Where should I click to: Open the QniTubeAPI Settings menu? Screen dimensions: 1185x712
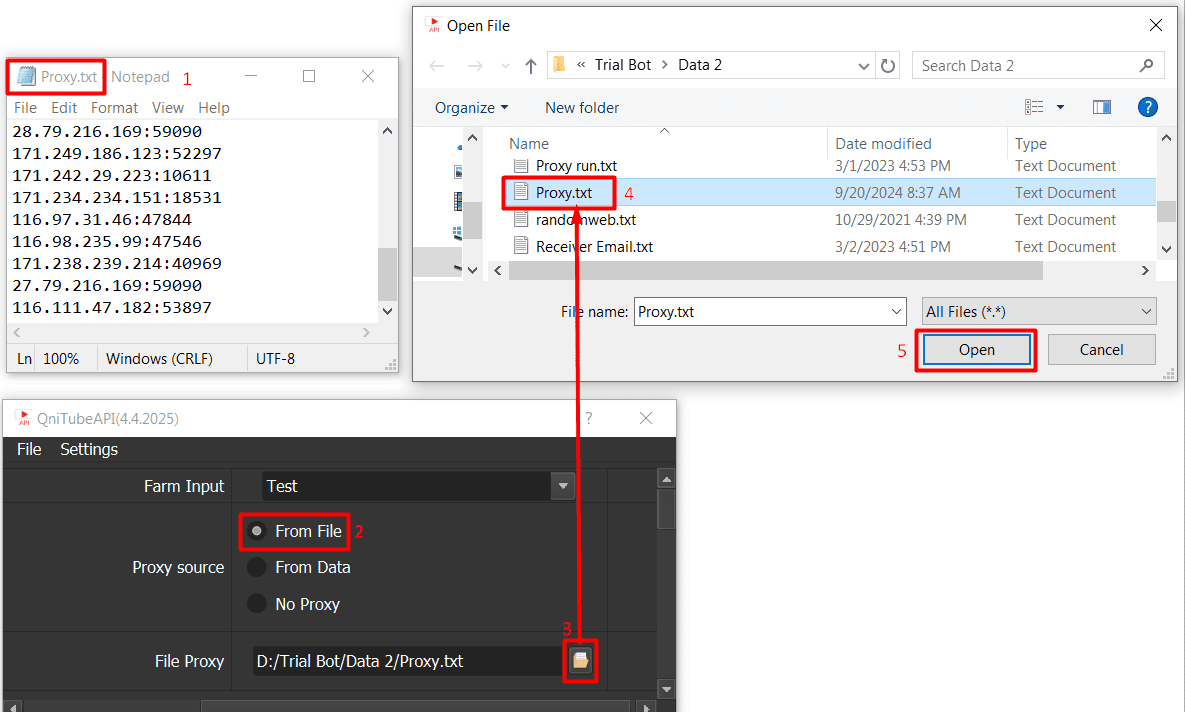(x=89, y=449)
